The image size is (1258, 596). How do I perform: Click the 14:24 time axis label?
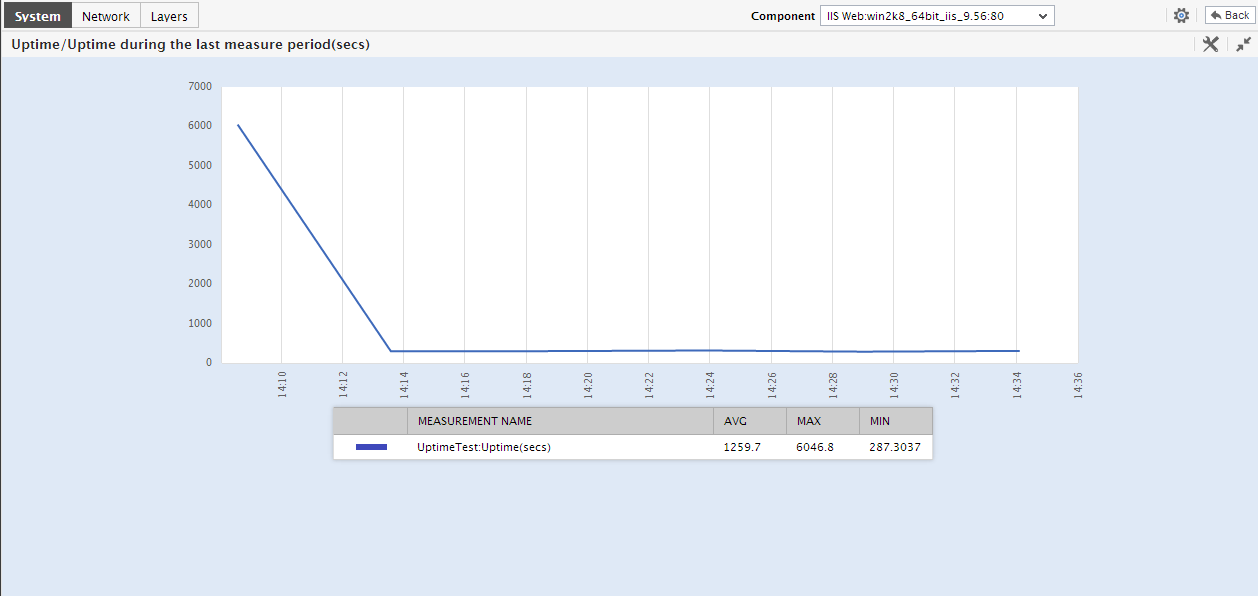[710, 385]
